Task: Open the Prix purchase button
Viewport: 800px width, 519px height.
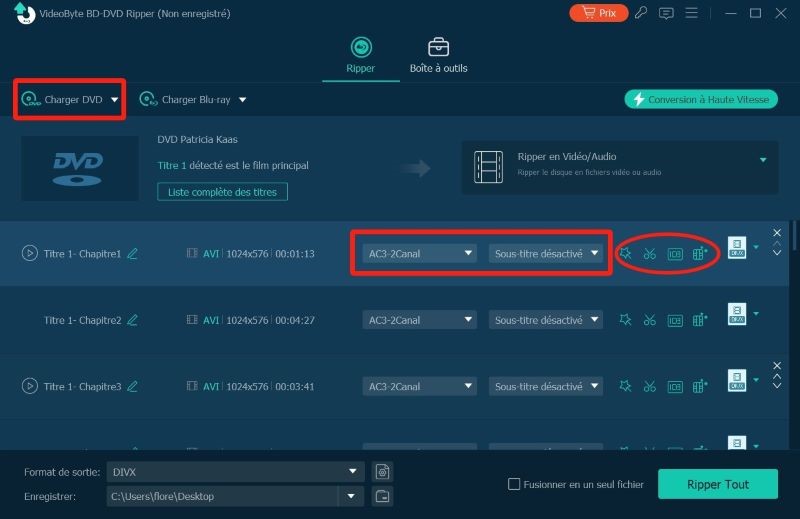Action: click(x=598, y=13)
